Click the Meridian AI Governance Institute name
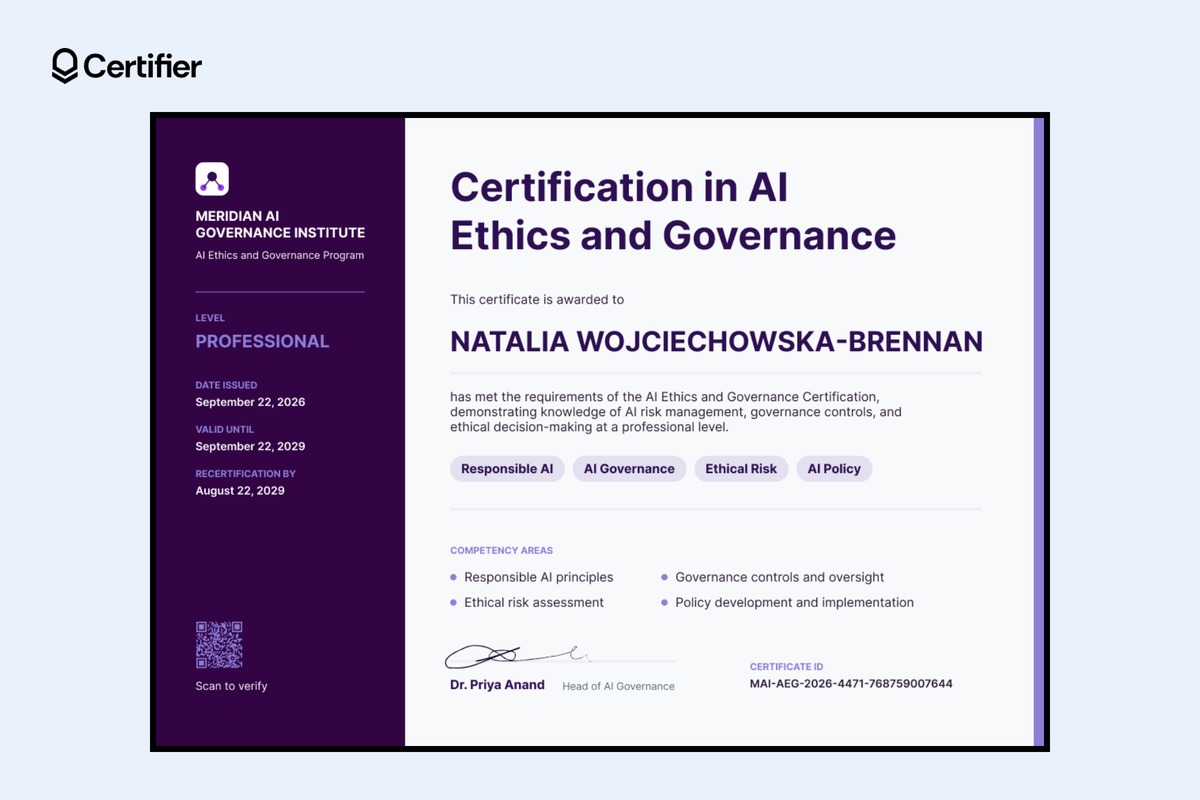The image size is (1200, 800). pyautogui.click(x=280, y=224)
